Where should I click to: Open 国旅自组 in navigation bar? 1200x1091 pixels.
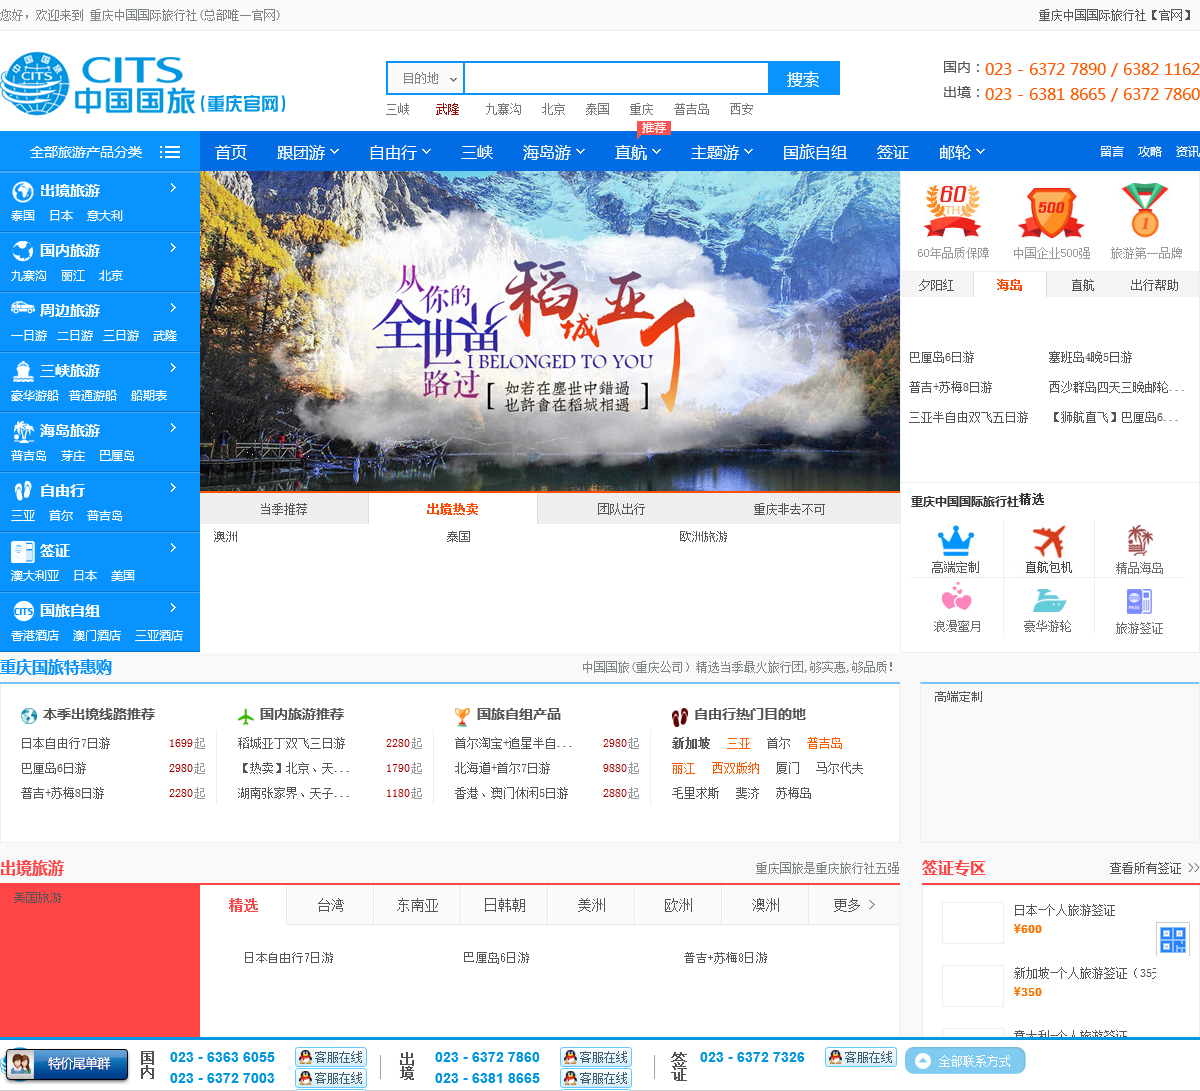pos(815,152)
